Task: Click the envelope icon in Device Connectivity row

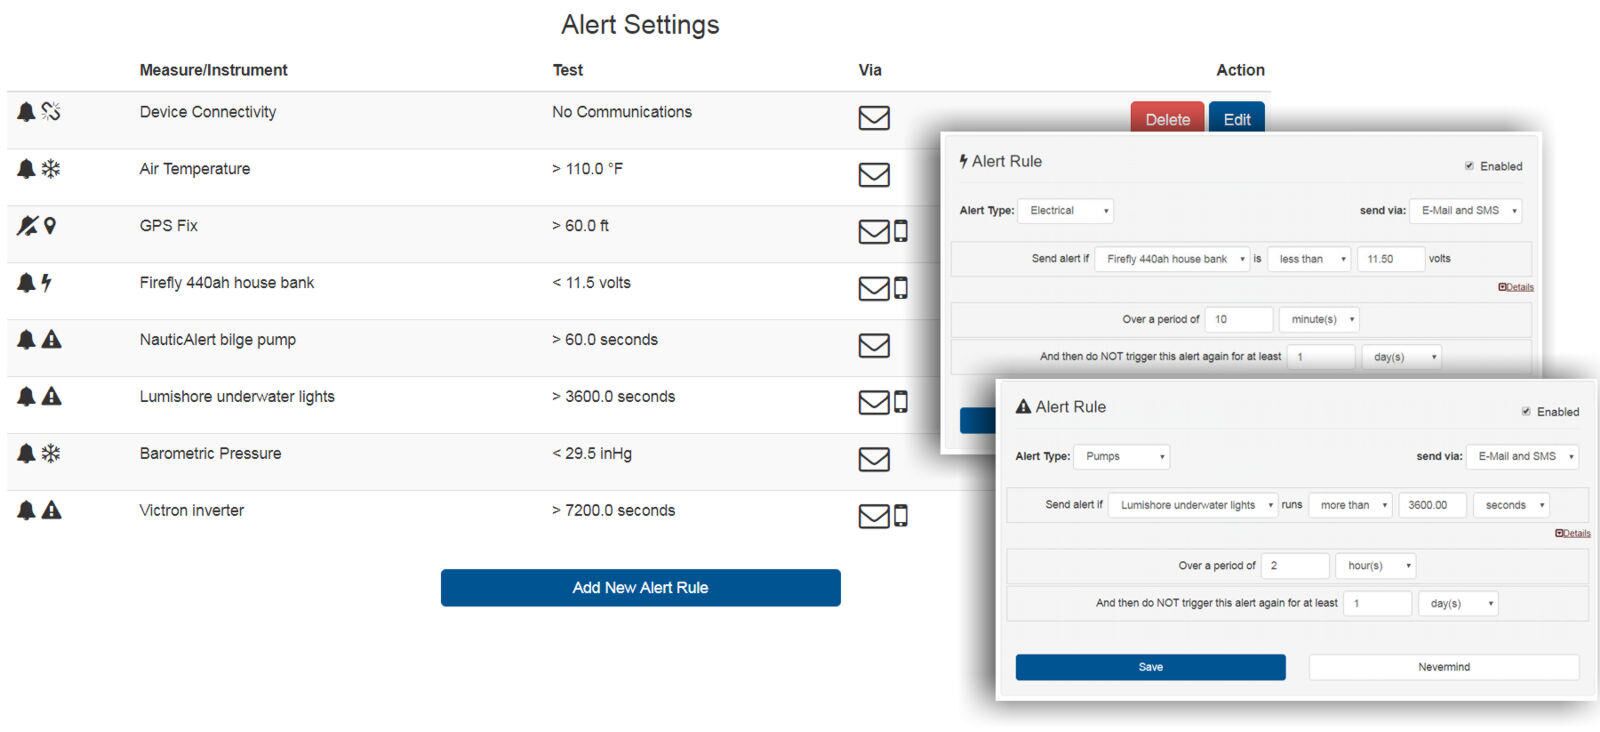Action: pyautogui.click(x=873, y=118)
